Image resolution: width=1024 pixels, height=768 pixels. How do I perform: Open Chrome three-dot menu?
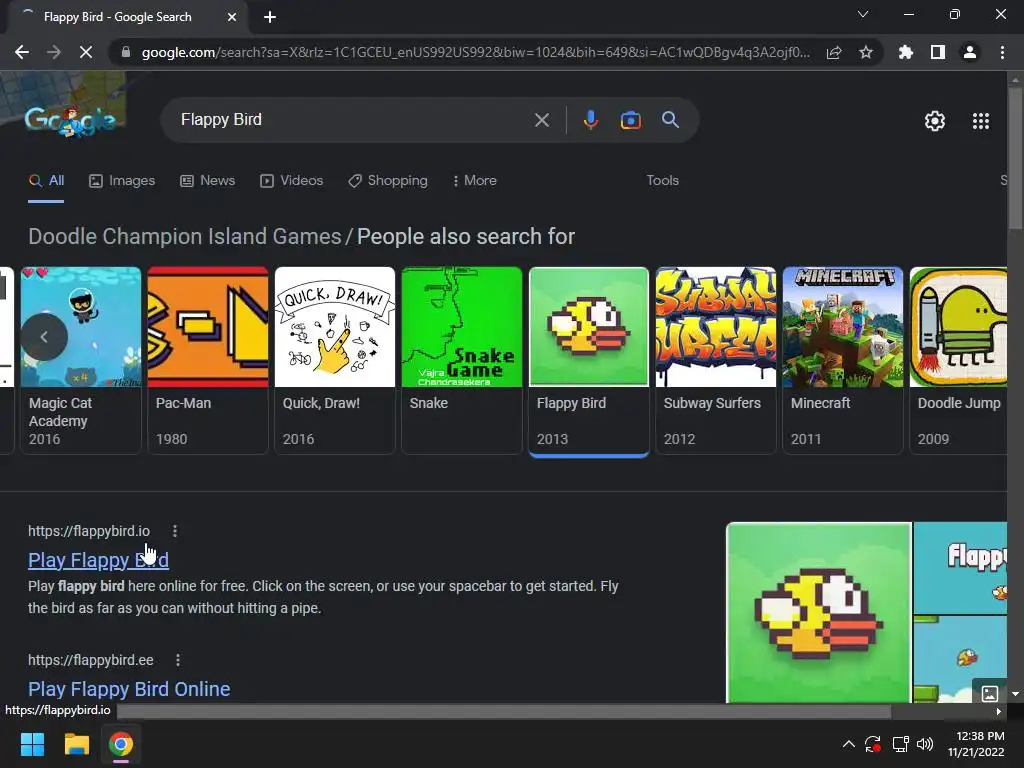tap(1002, 52)
